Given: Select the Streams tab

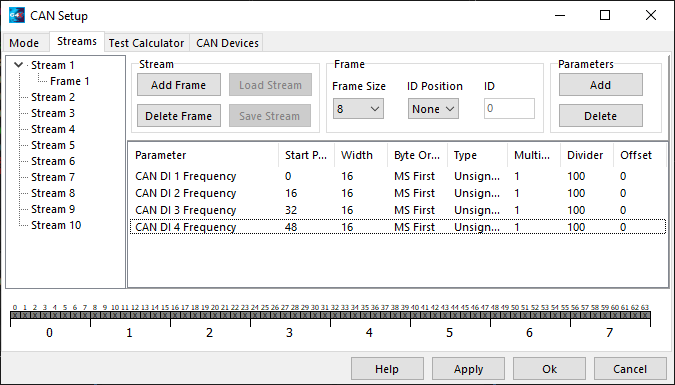Looking at the screenshot, I should coord(77,41).
